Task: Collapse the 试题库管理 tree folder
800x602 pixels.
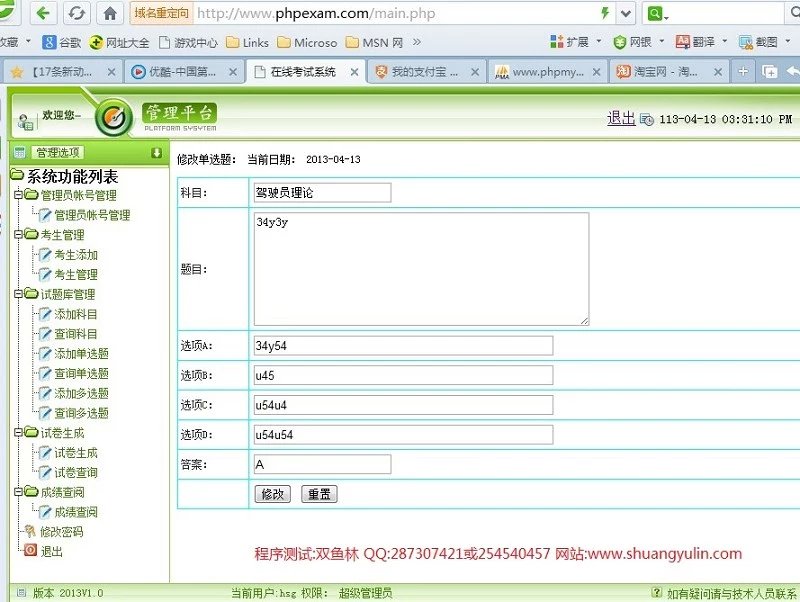Action: pyautogui.click(x=18, y=293)
